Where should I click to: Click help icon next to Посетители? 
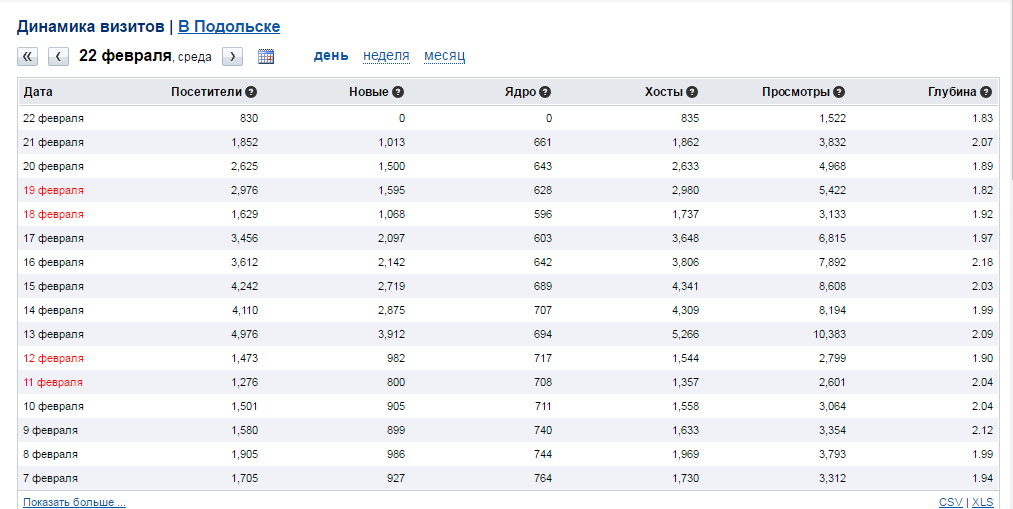251,92
